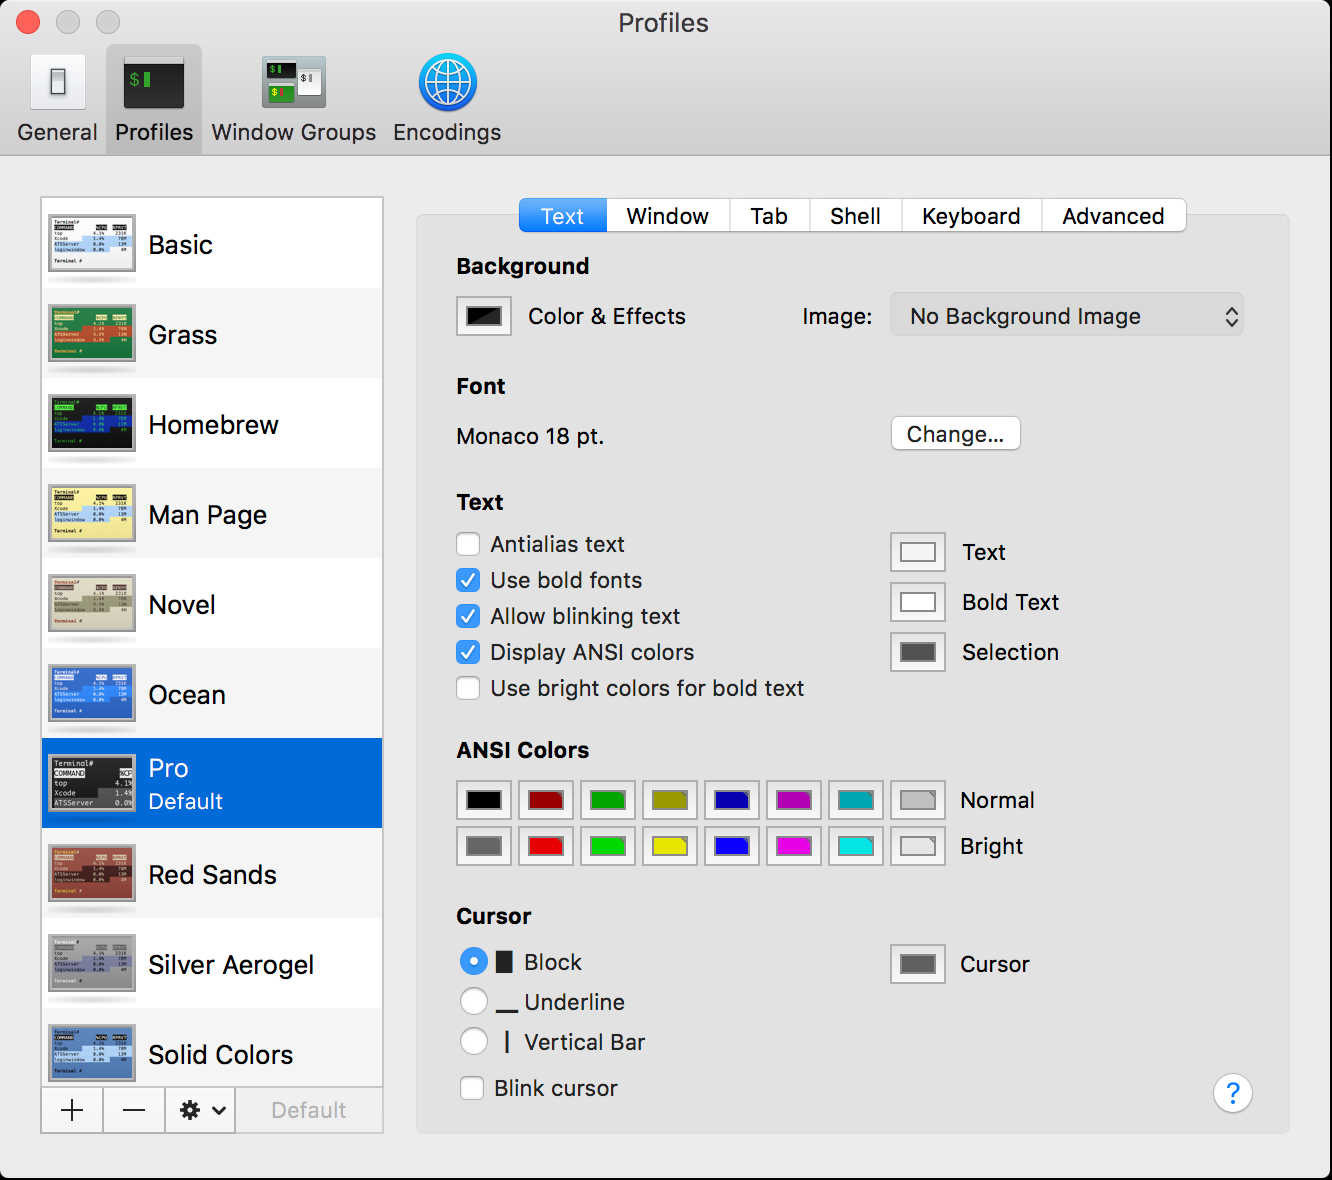Choose the Ocean profile icon
Image resolution: width=1332 pixels, height=1180 pixels.
pyautogui.click(x=92, y=693)
